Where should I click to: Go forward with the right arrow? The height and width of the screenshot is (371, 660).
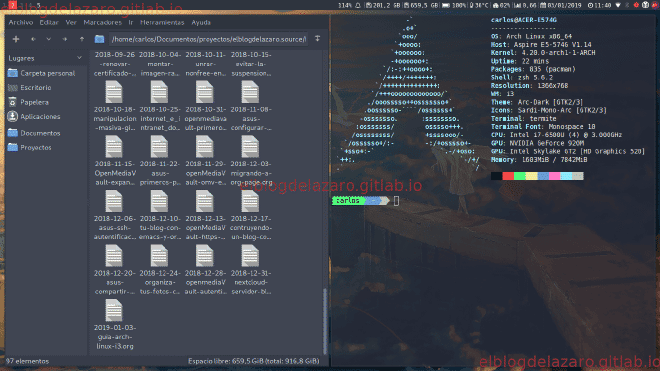(65, 39)
